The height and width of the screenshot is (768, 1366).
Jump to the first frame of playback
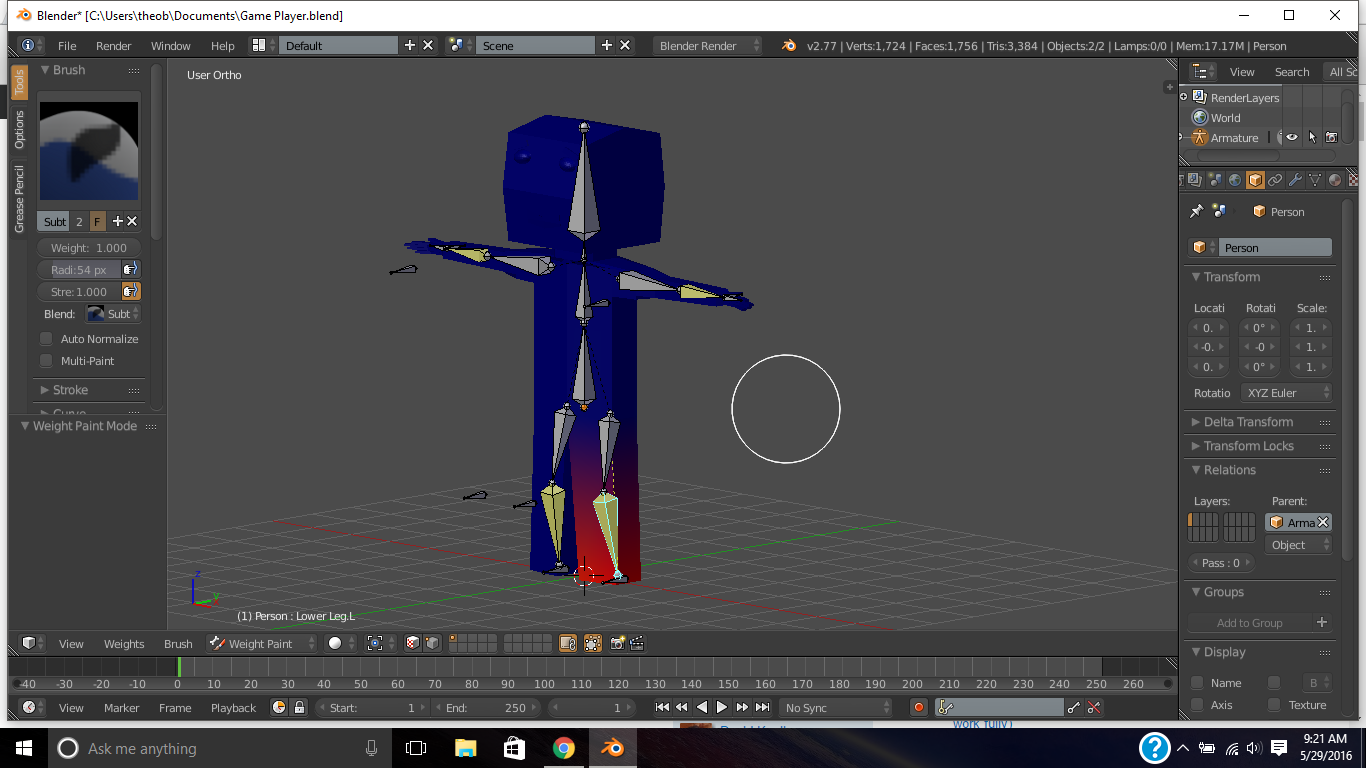click(662, 707)
